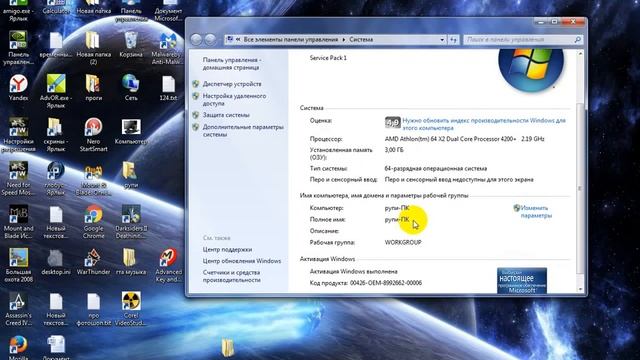
Task: Open the 'Настройки разрешения' desktop icon
Action: click(x=18, y=134)
